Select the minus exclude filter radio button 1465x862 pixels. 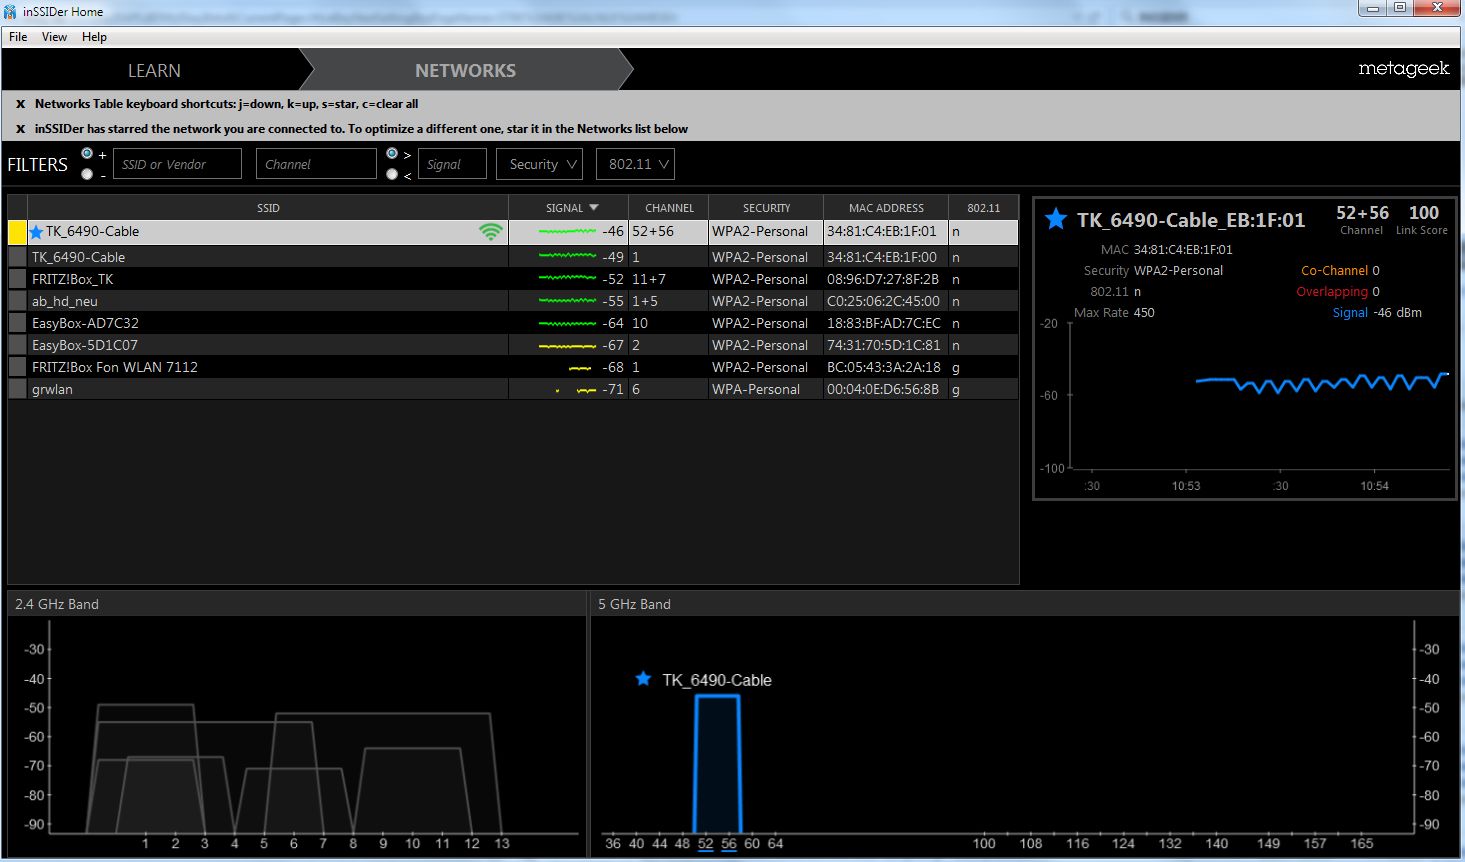click(x=87, y=174)
